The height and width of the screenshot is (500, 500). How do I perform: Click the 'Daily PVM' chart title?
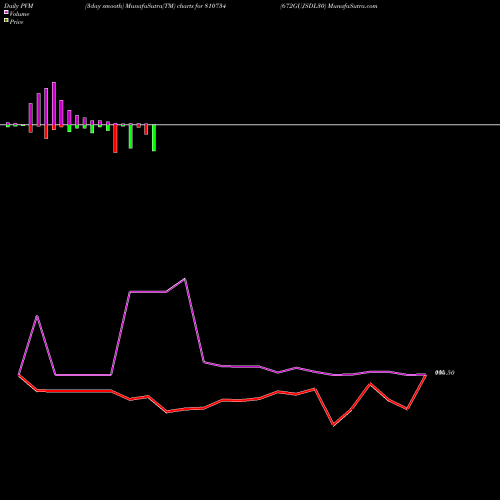pos(19,6)
